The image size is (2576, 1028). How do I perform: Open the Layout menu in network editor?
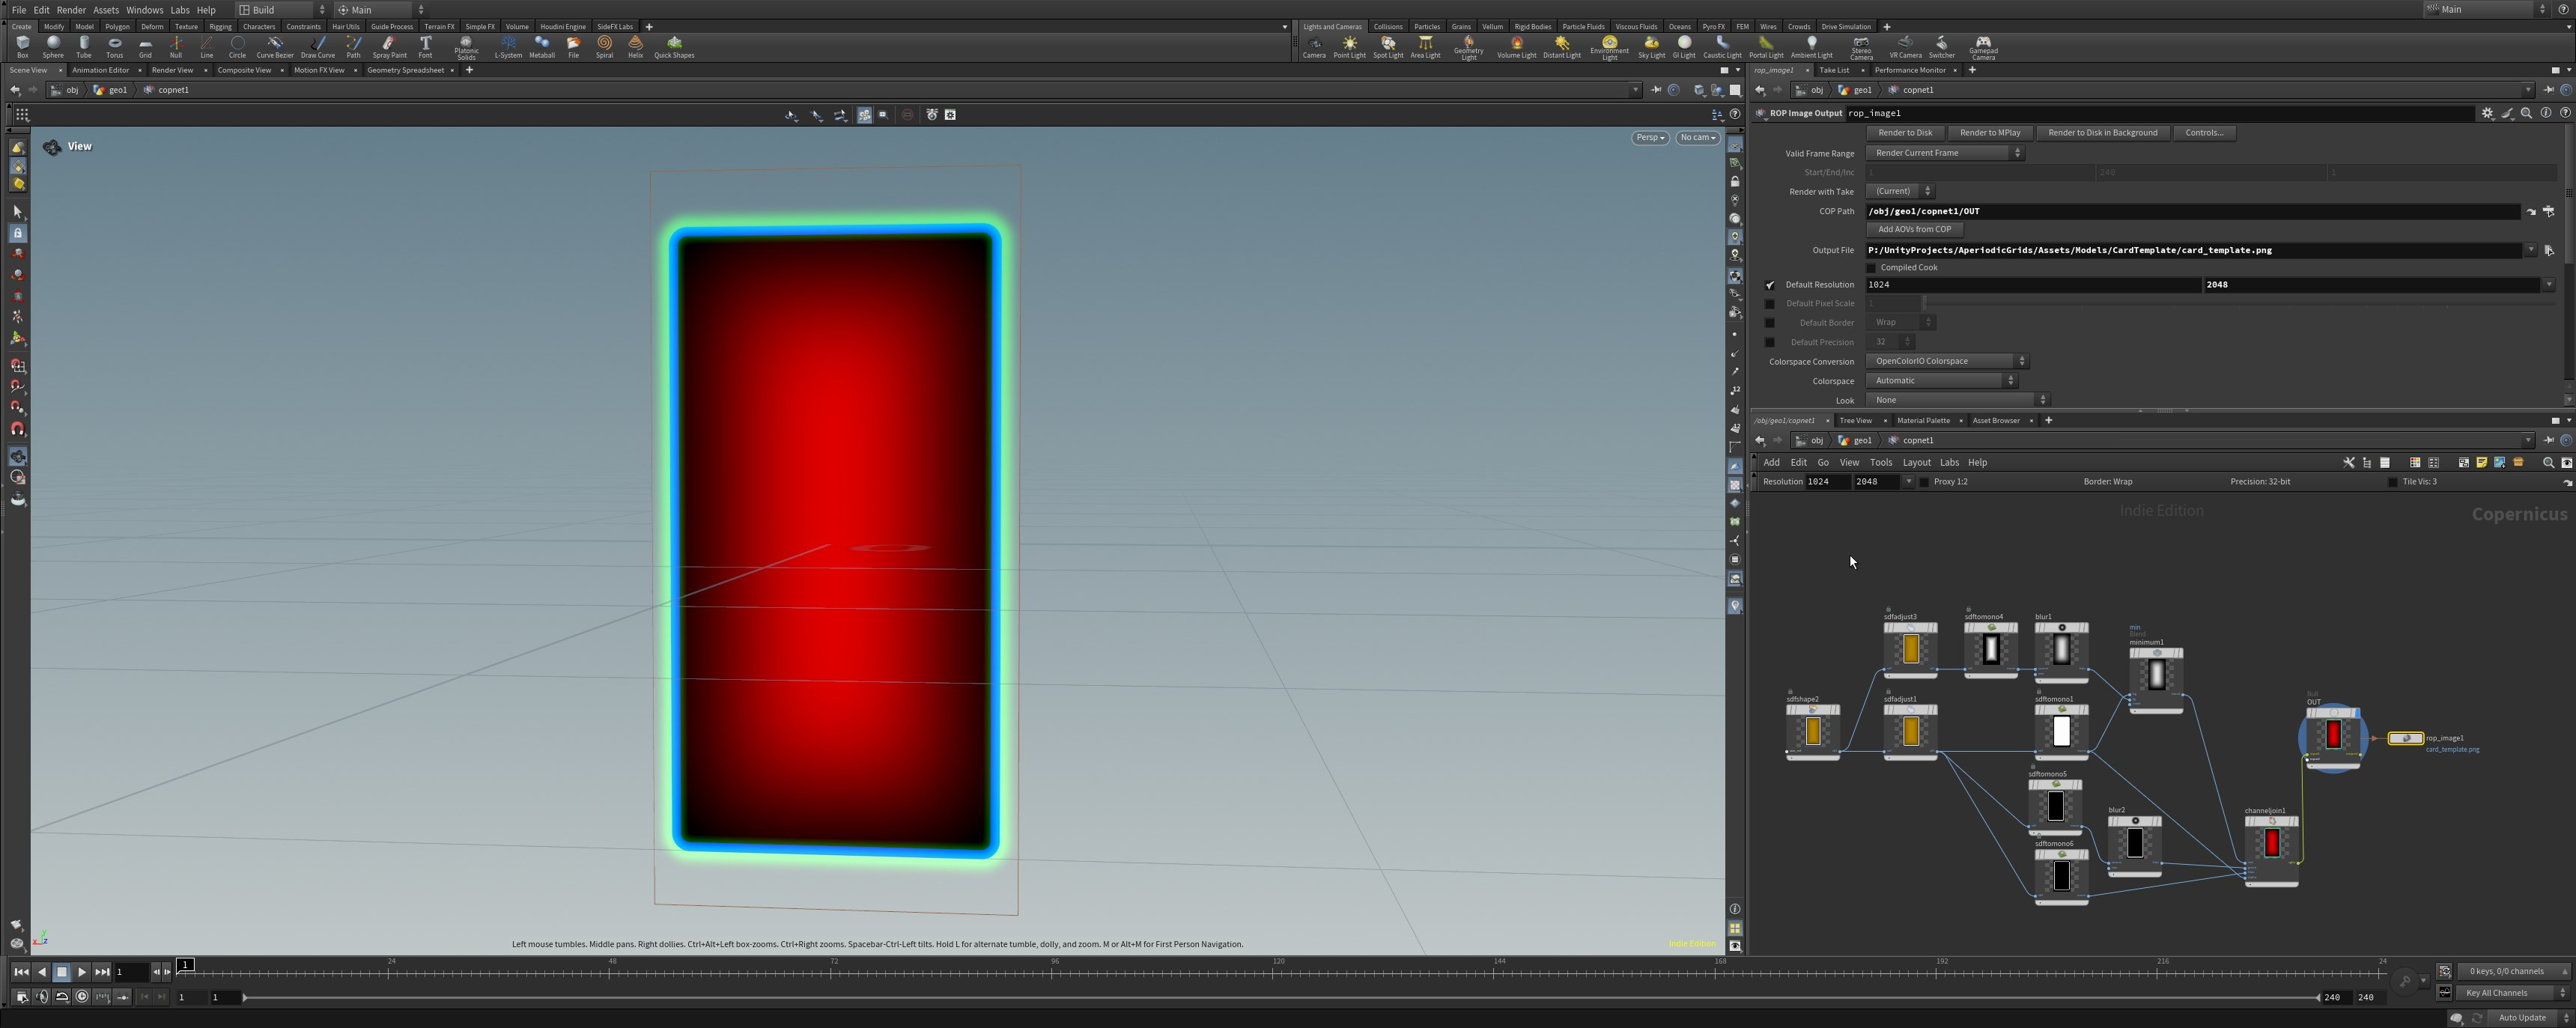tap(1916, 463)
